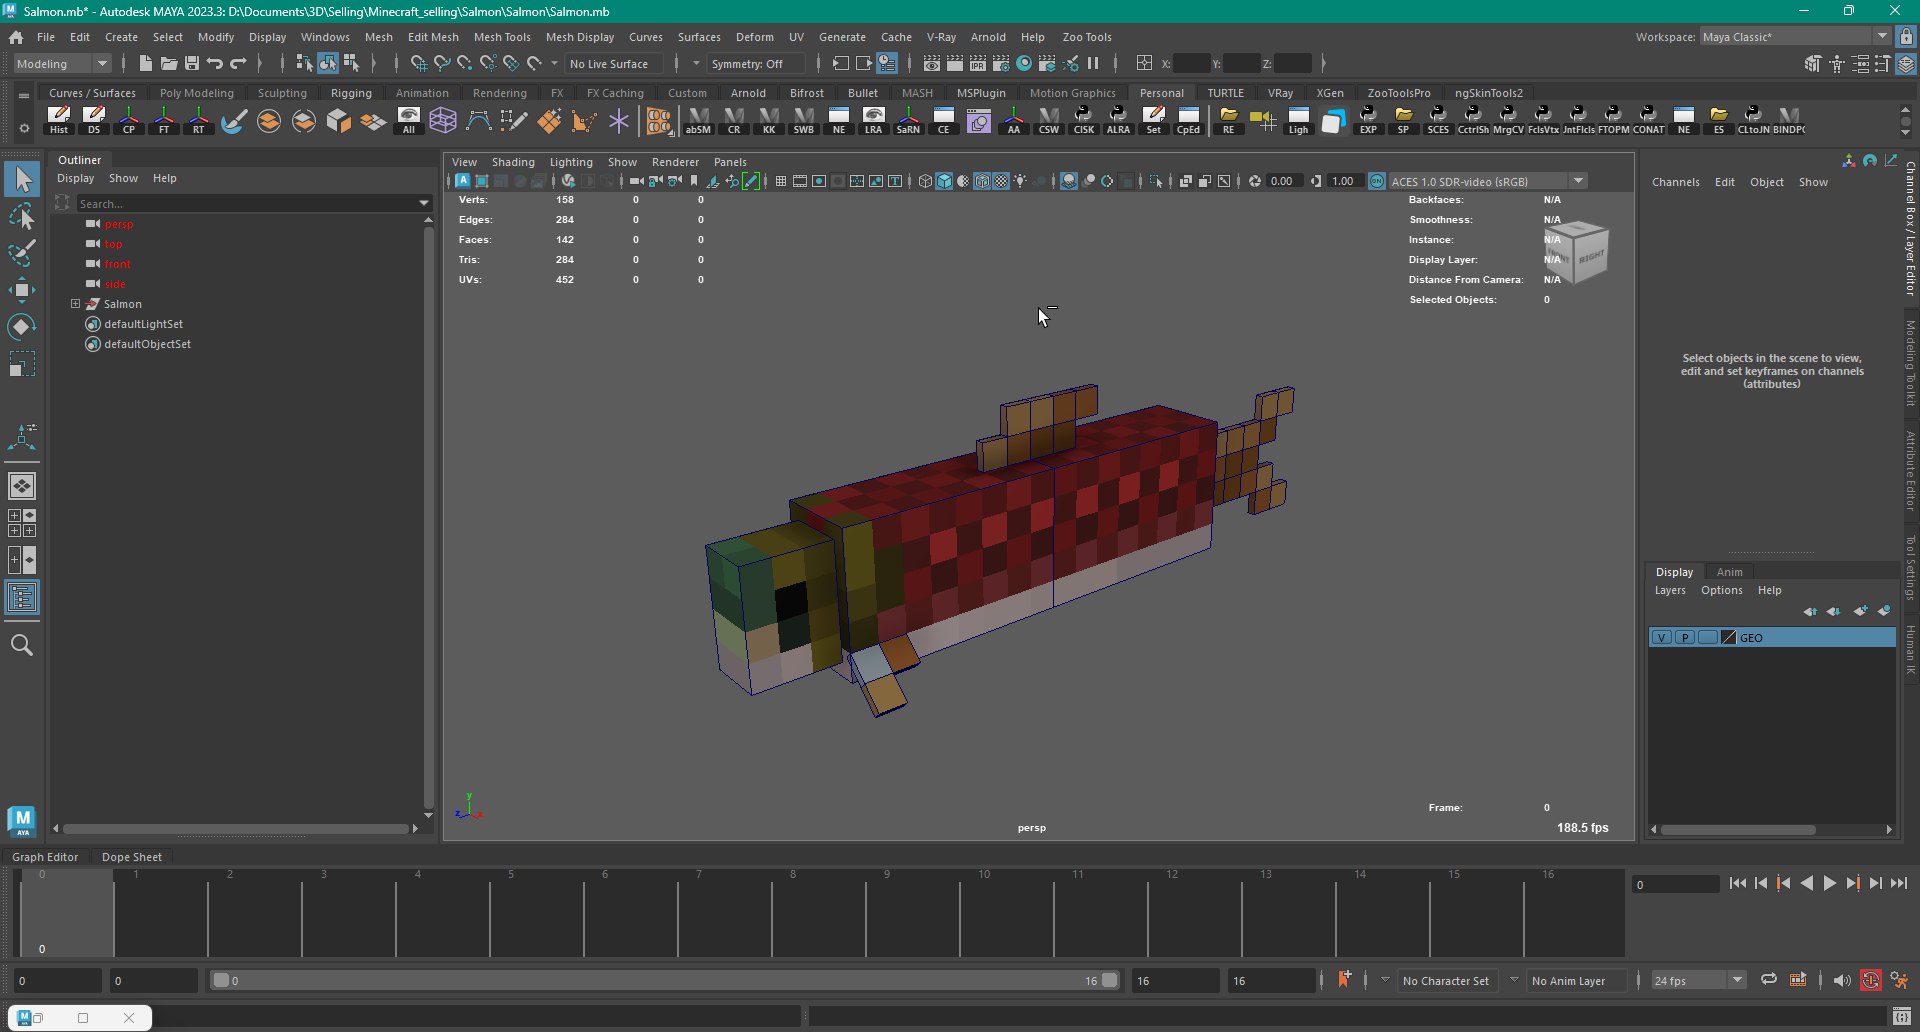This screenshot has height=1032, width=1920.
Task: Open the Graph Editor button below viewport
Action: coord(45,857)
